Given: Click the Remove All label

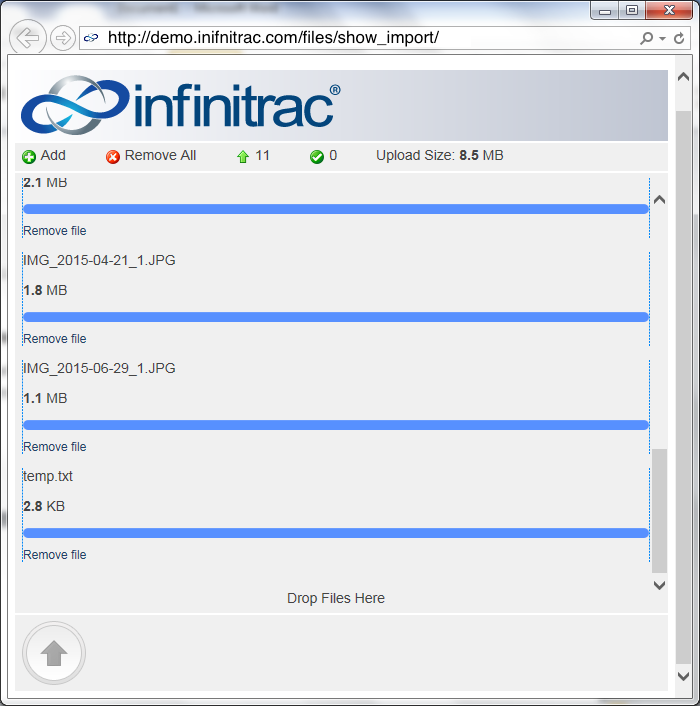Looking at the screenshot, I should 160,155.
